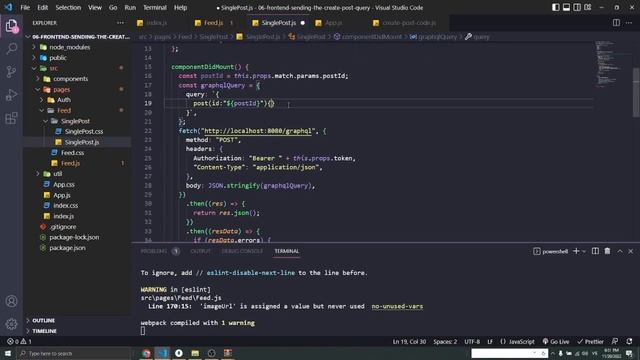Expand the TIMELINE section

point(44,331)
